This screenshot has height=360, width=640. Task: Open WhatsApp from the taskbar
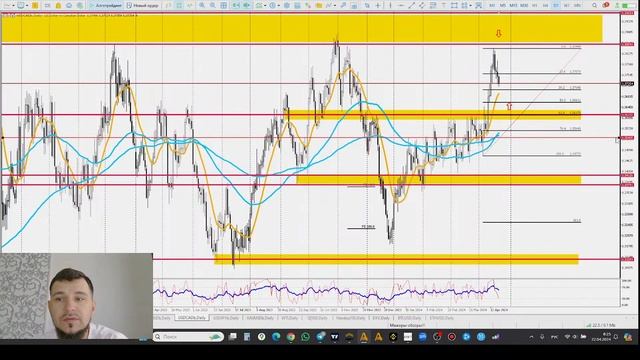(305, 337)
